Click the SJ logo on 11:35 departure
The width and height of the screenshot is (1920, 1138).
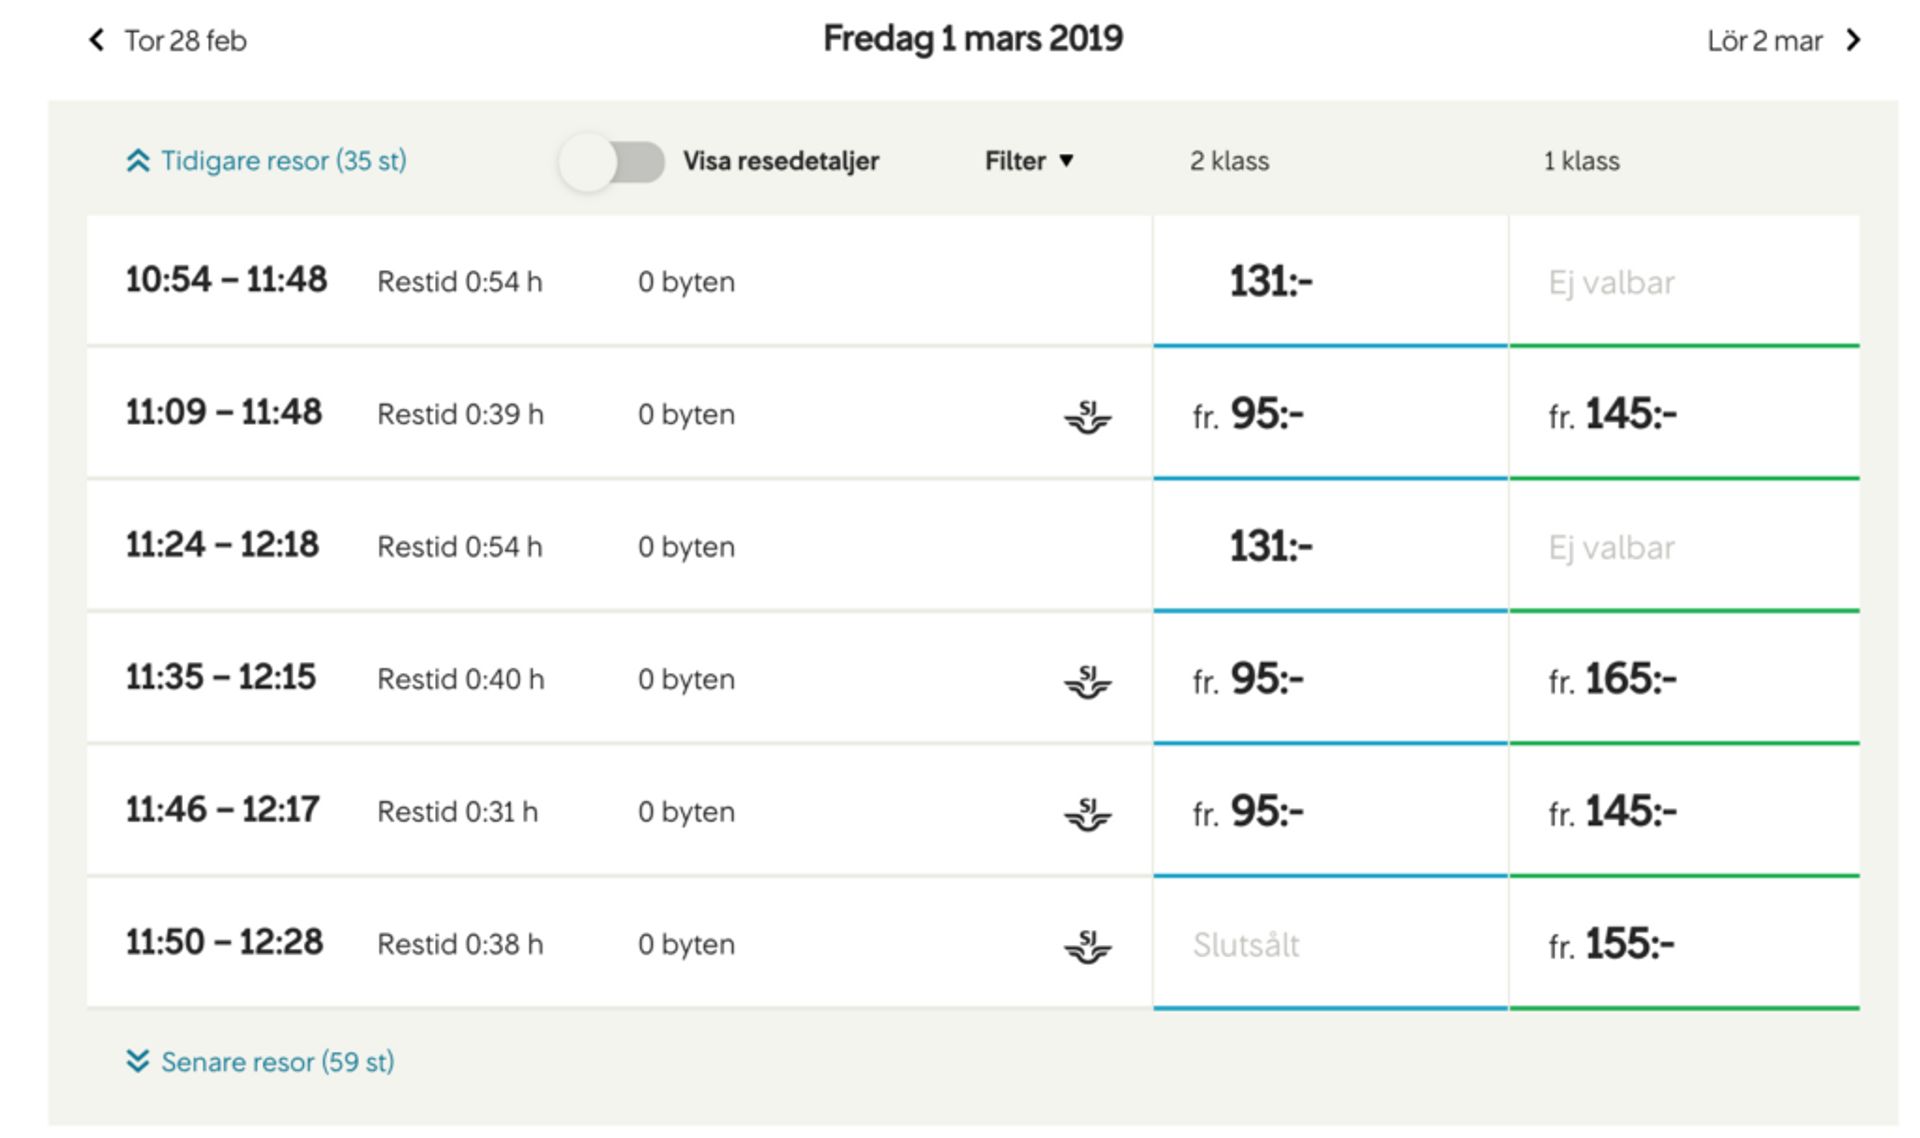click(x=1088, y=681)
